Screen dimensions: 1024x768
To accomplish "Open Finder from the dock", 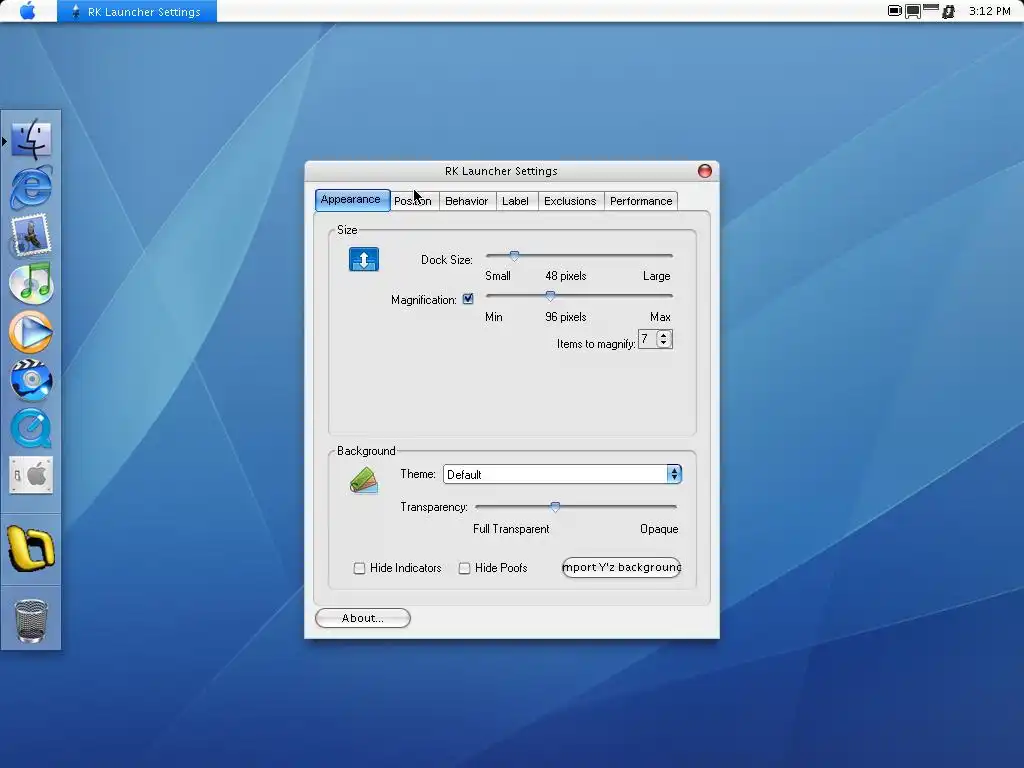I will (x=31, y=139).
